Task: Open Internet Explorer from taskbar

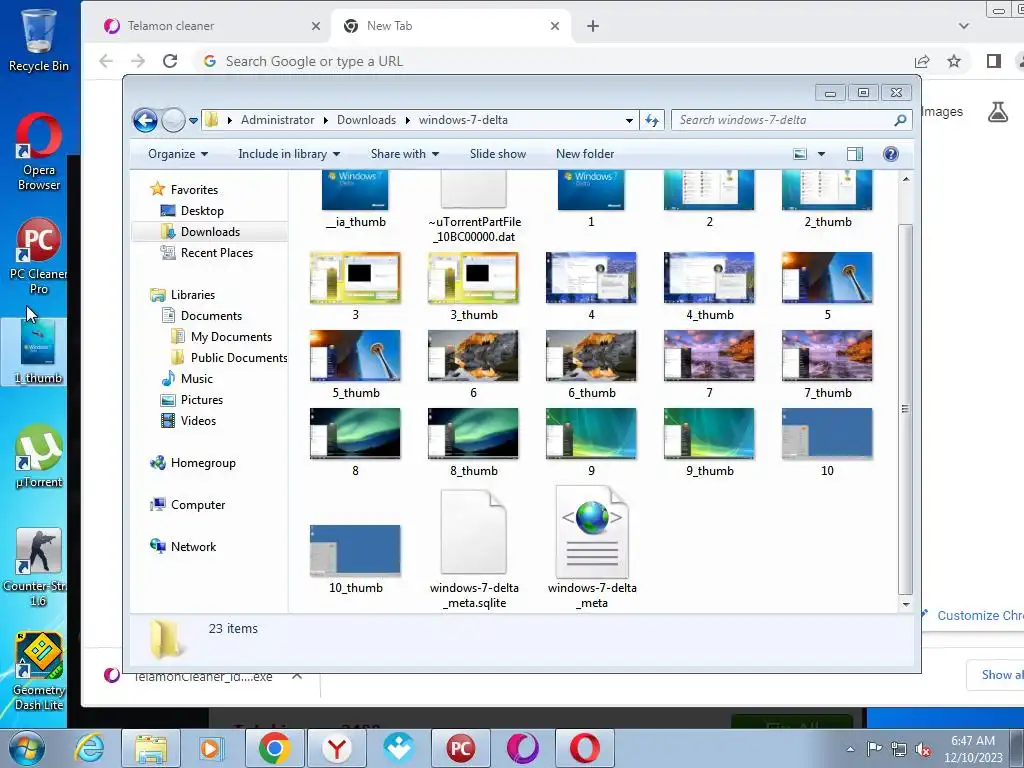Action: pos(89,748)
